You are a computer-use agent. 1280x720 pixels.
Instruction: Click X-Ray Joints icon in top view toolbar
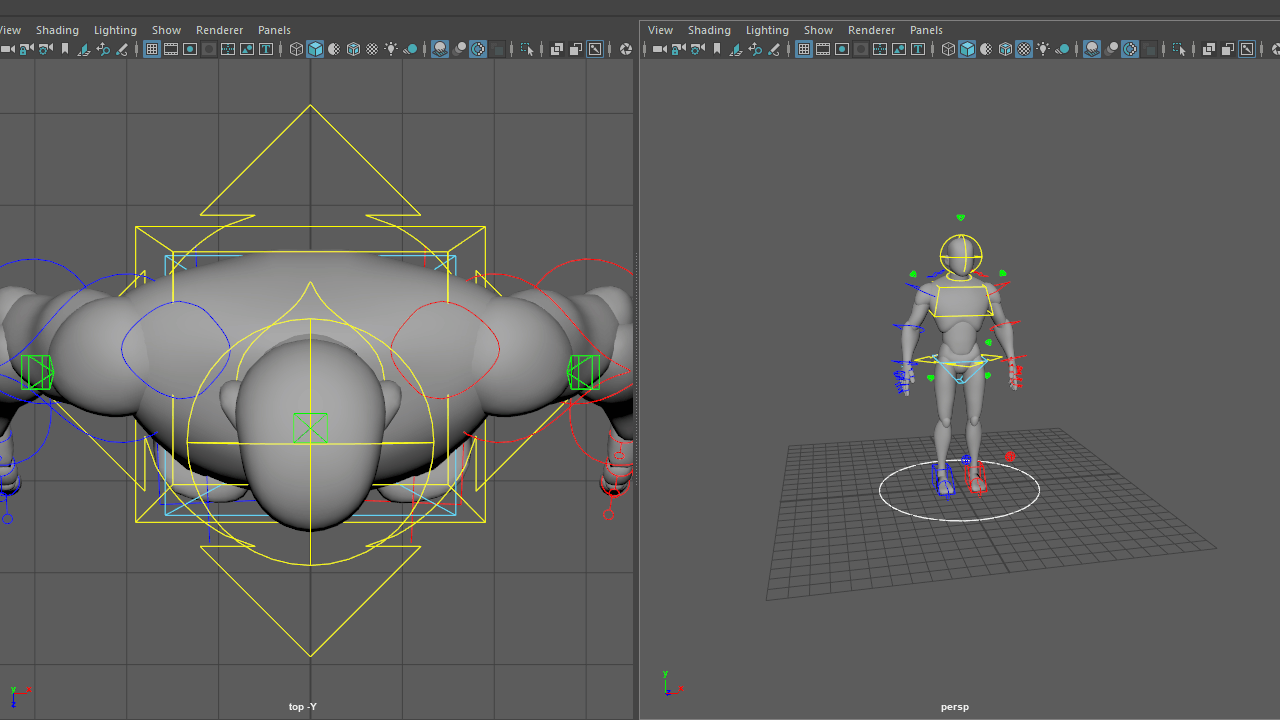point(595,49)
